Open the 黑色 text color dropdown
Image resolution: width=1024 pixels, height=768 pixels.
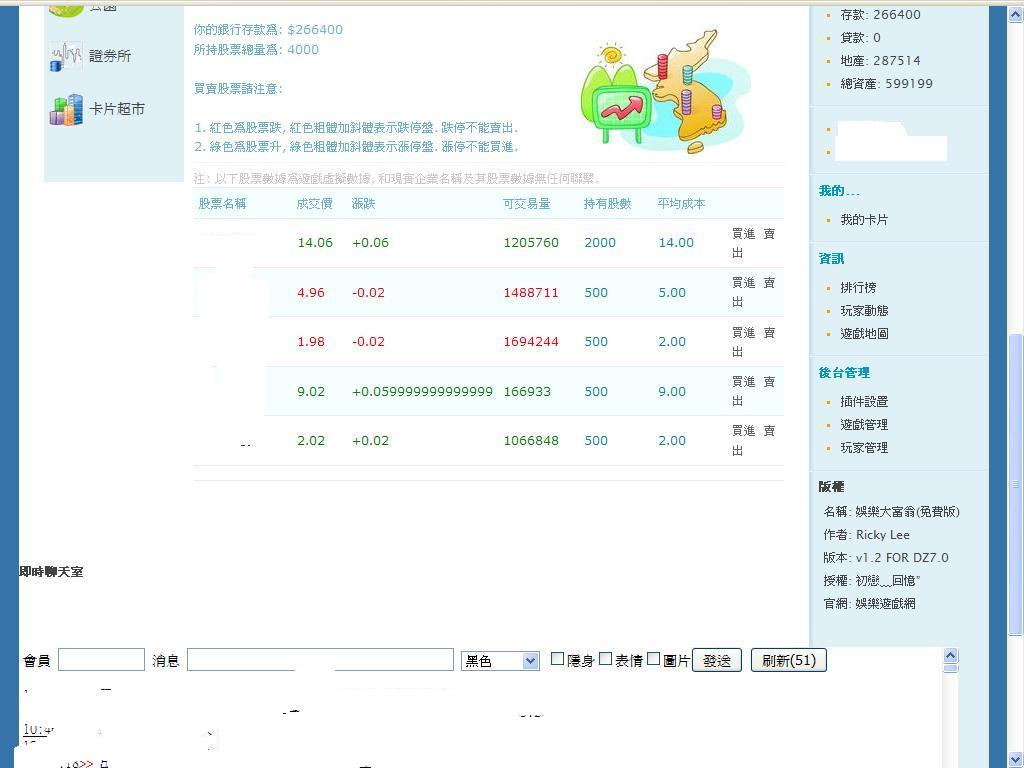coord(500,661)
